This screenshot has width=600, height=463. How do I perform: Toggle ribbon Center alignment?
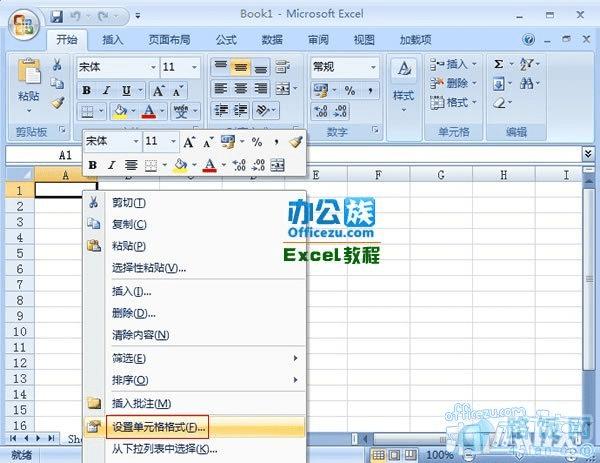[240, 89]
